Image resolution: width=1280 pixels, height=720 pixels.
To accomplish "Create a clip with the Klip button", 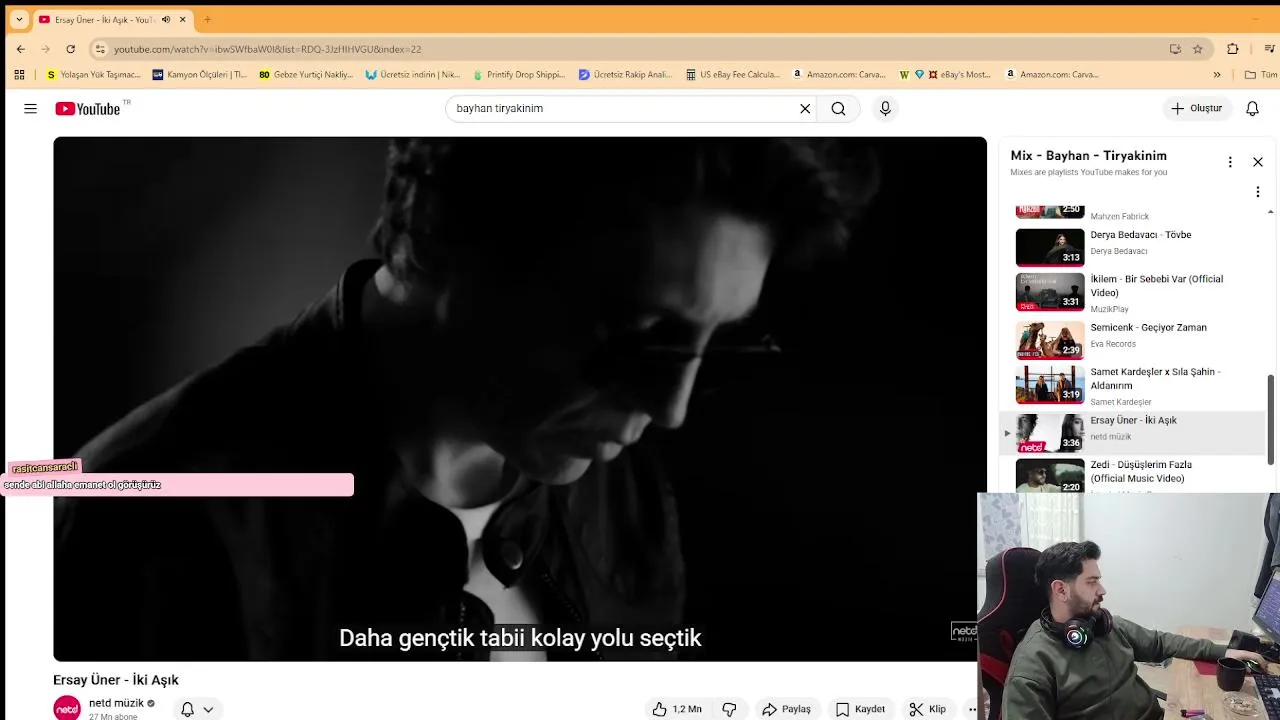I will point(927,709).
